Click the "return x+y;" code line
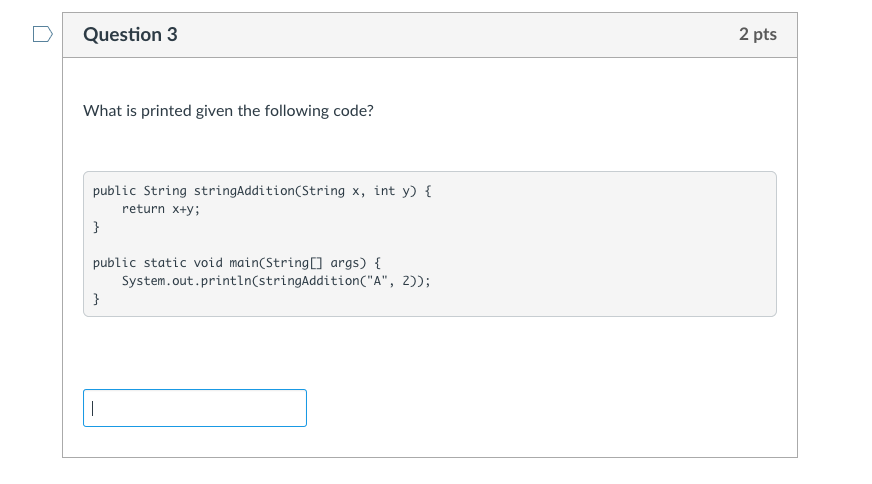The image size is (872, 484). (161, 209)
